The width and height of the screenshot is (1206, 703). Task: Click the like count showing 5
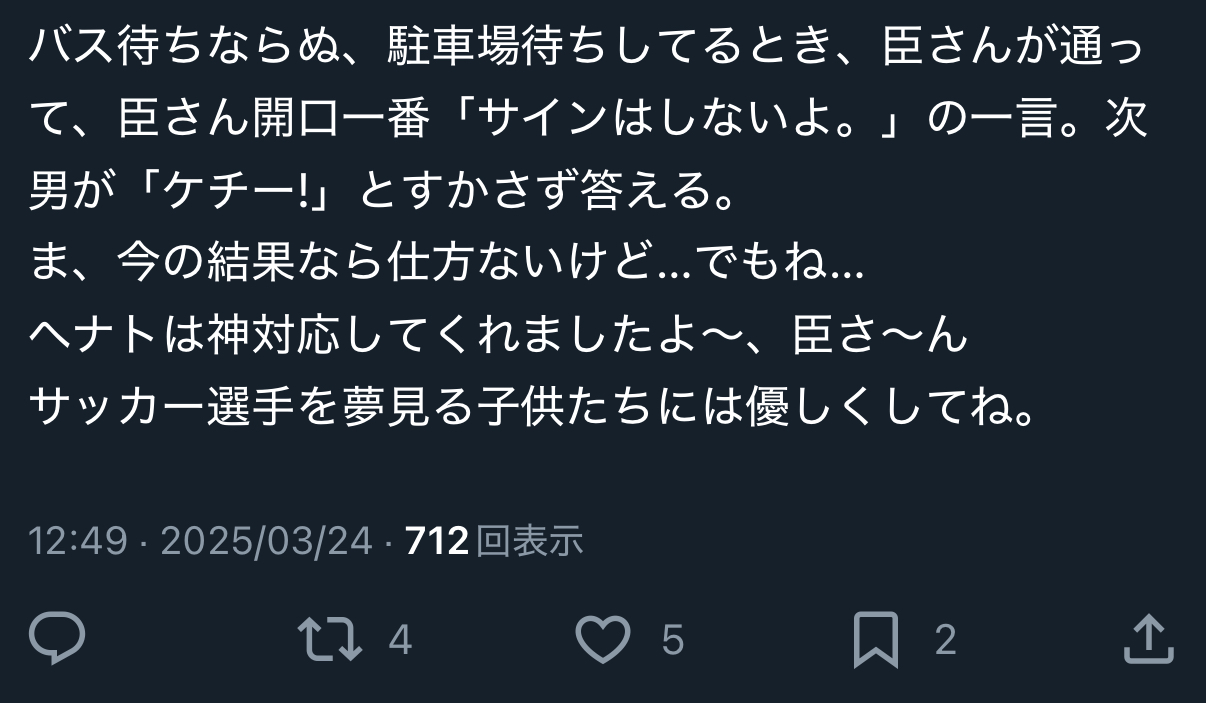pyautogui.click(x=673, y=640)
